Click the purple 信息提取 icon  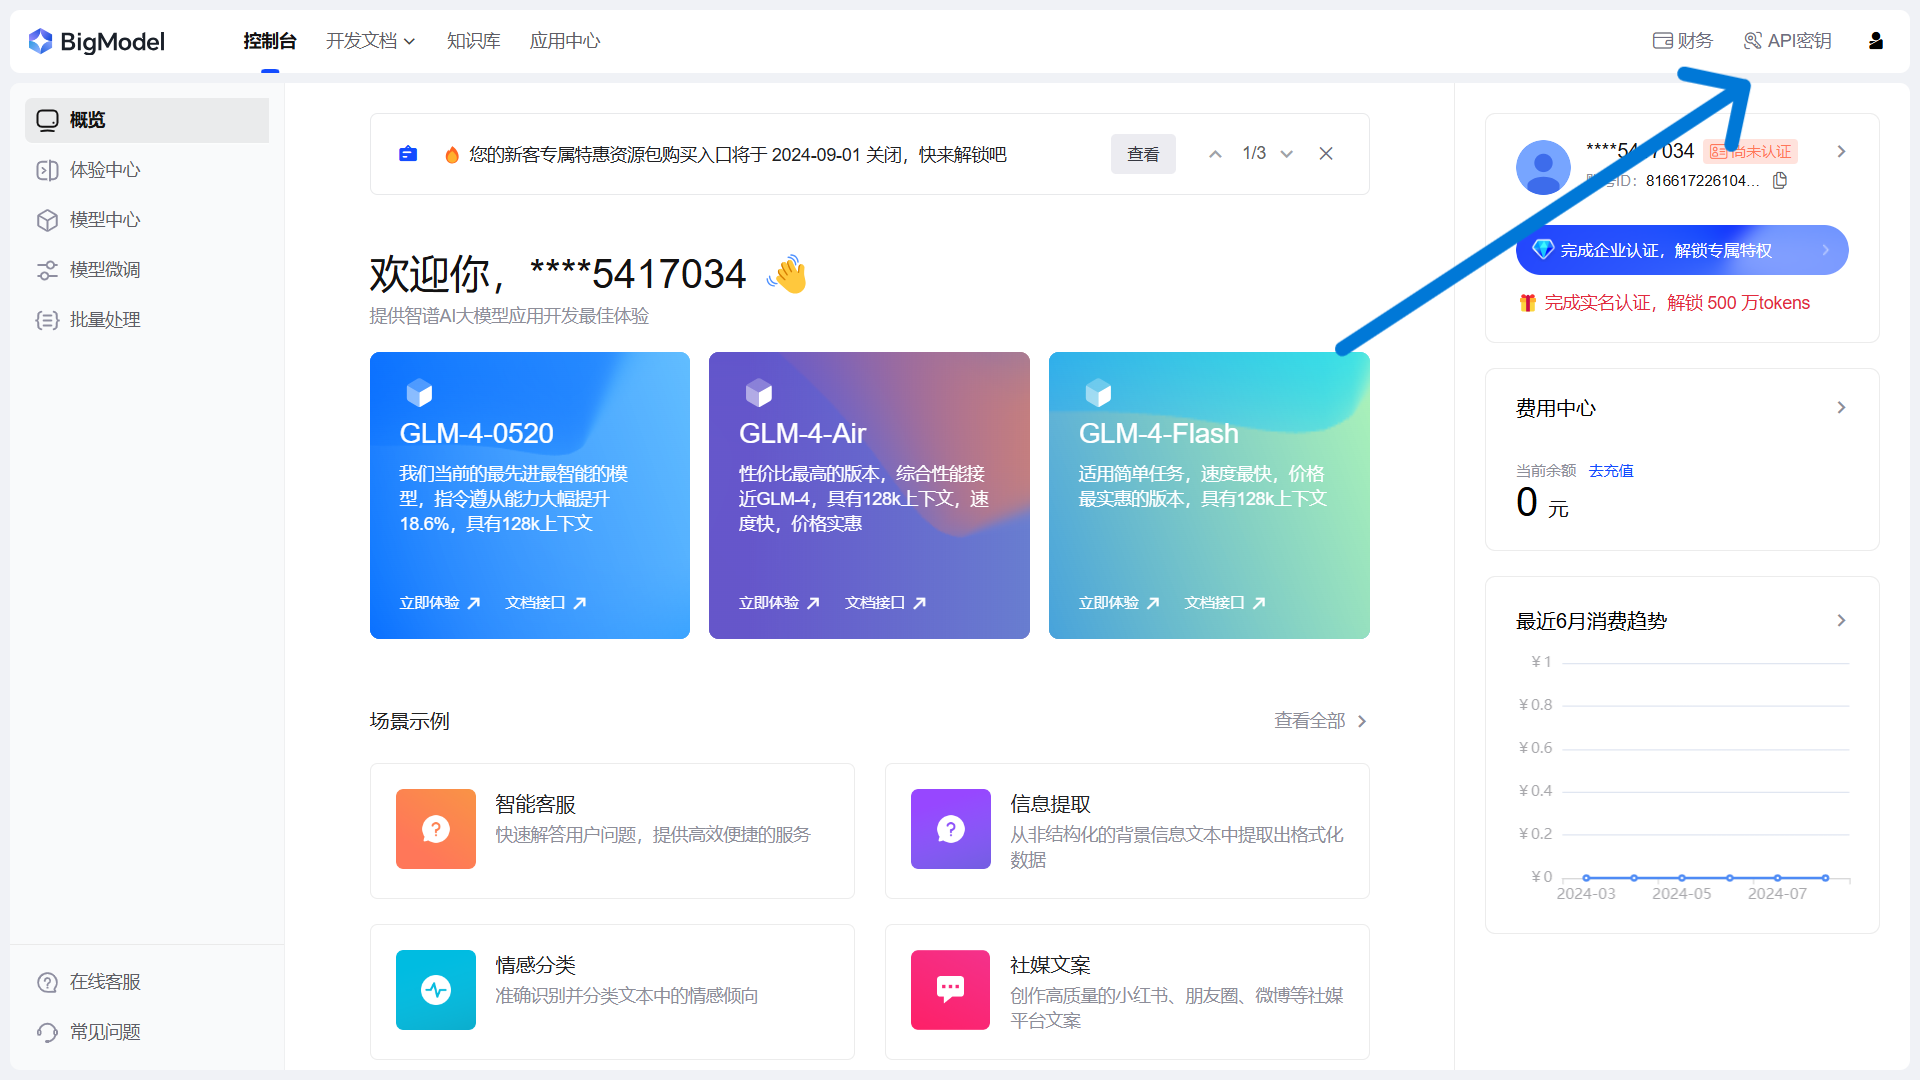(951, 829)
